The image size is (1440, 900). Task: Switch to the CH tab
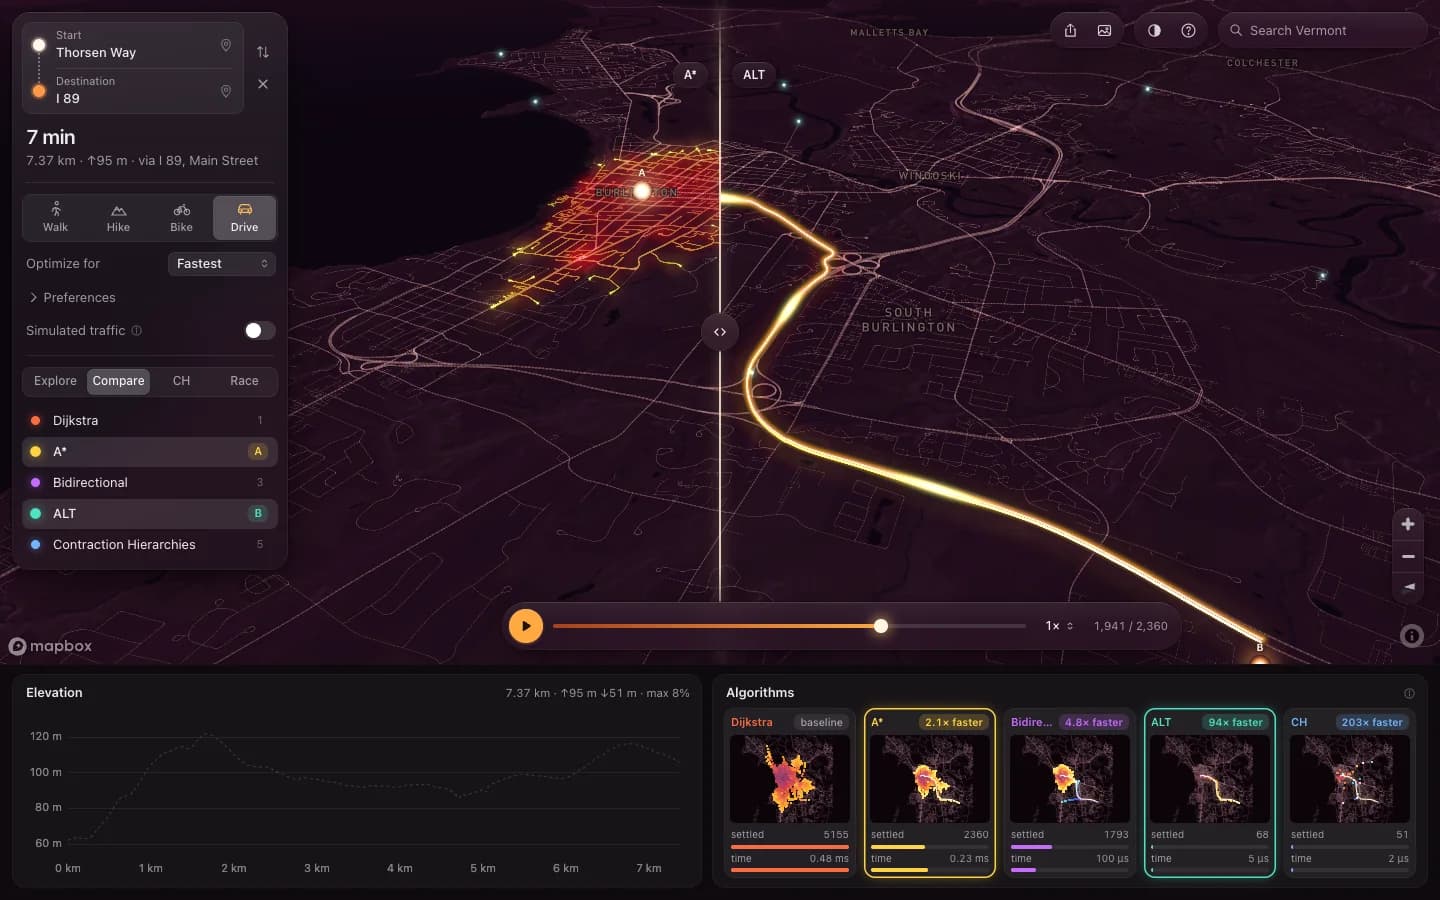tap(181, 381)
